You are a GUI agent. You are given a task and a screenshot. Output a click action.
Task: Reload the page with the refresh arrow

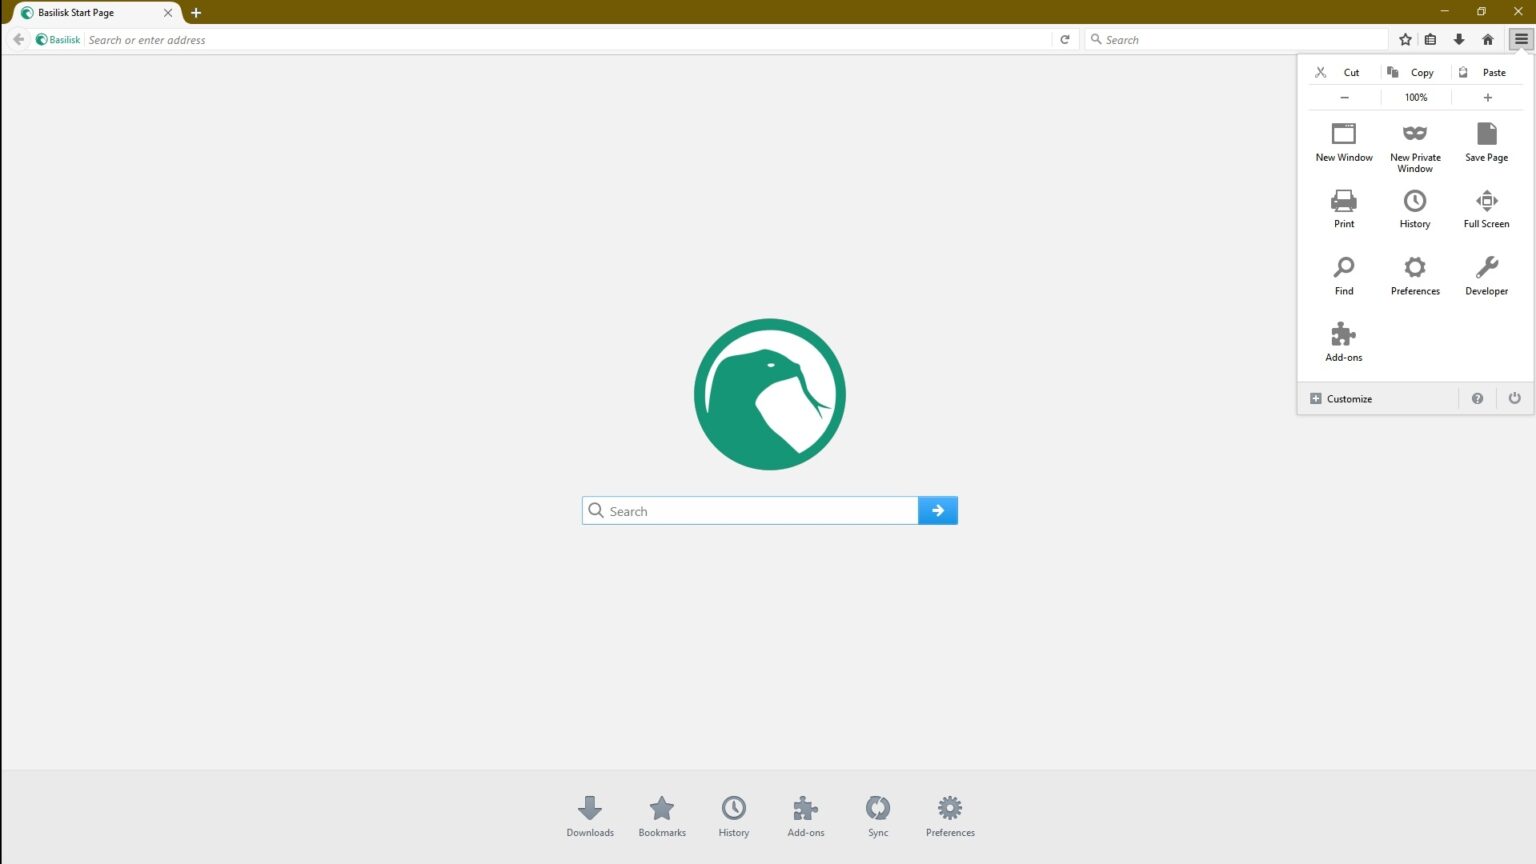point(1064,39)
